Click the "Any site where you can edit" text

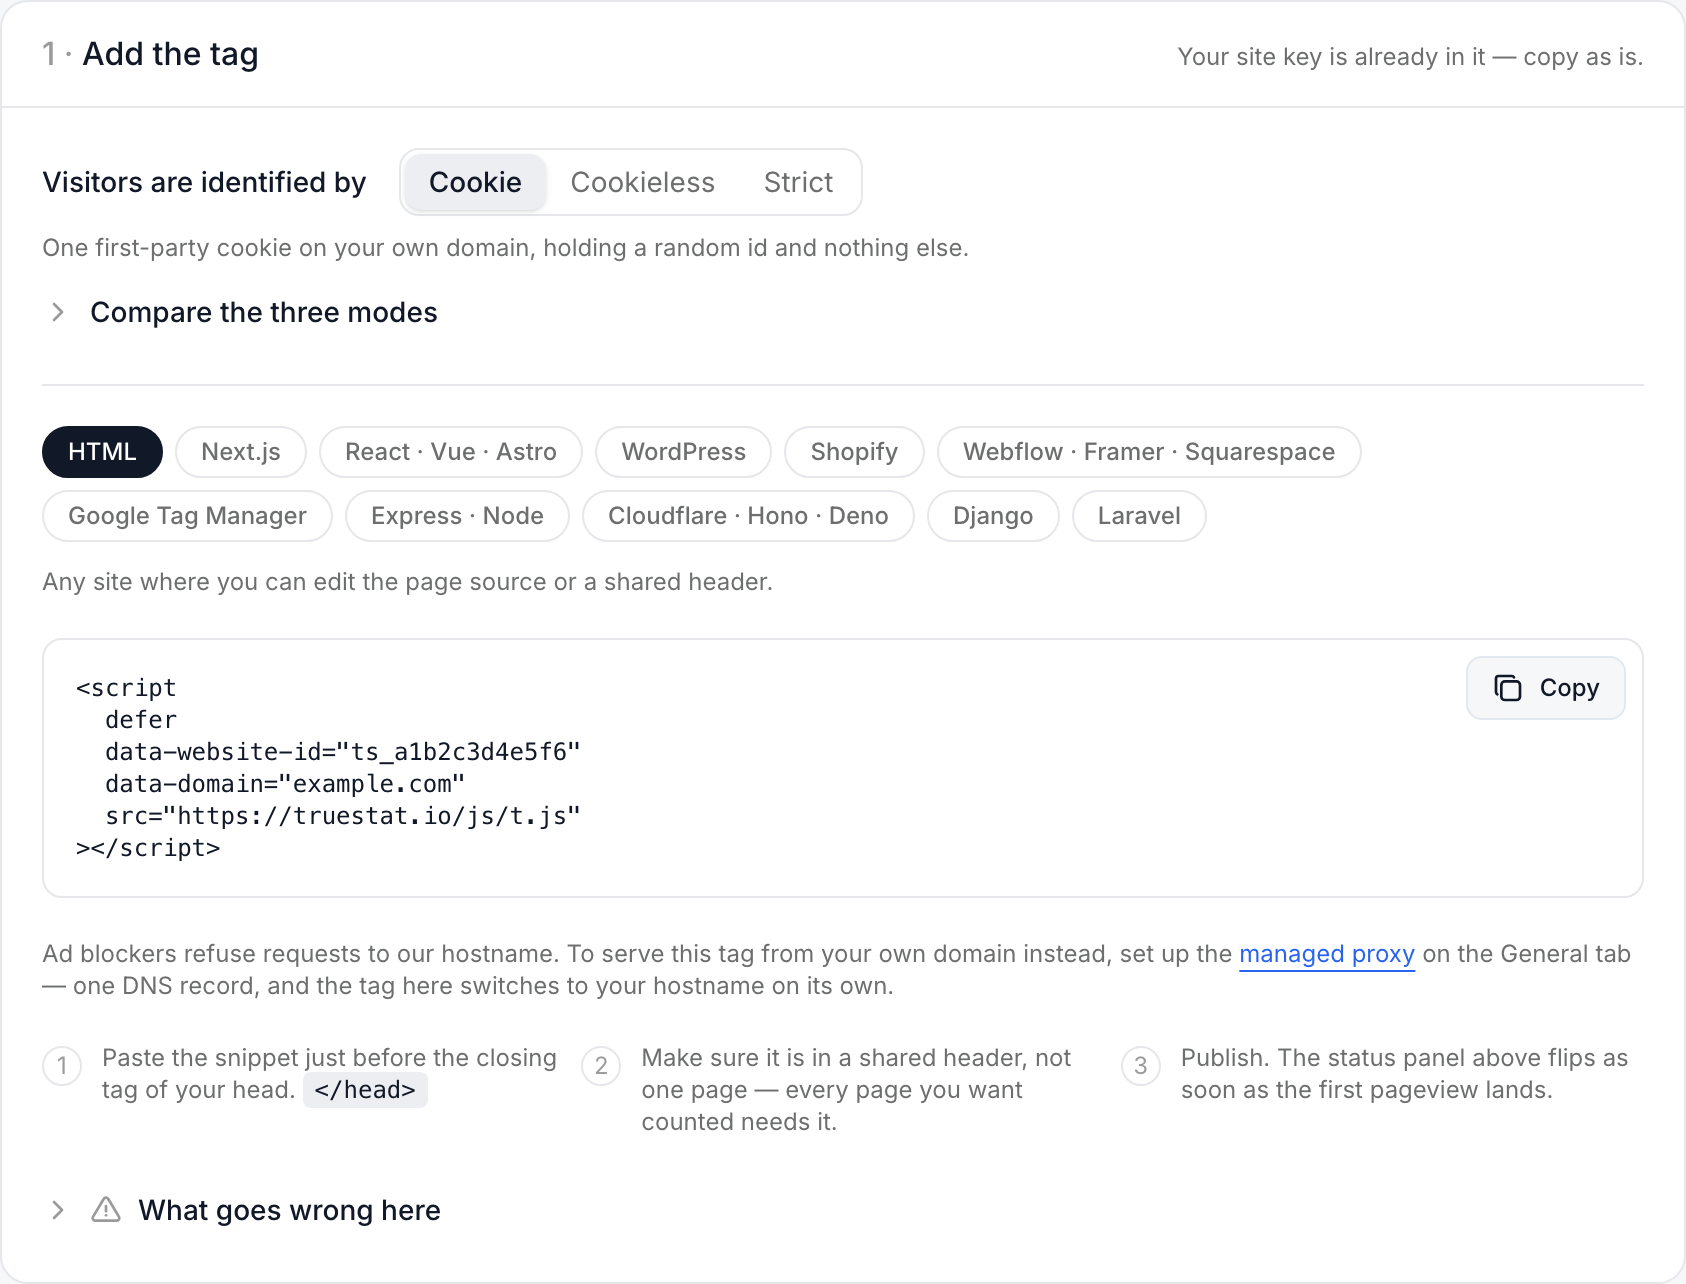[x=407, y=582]
